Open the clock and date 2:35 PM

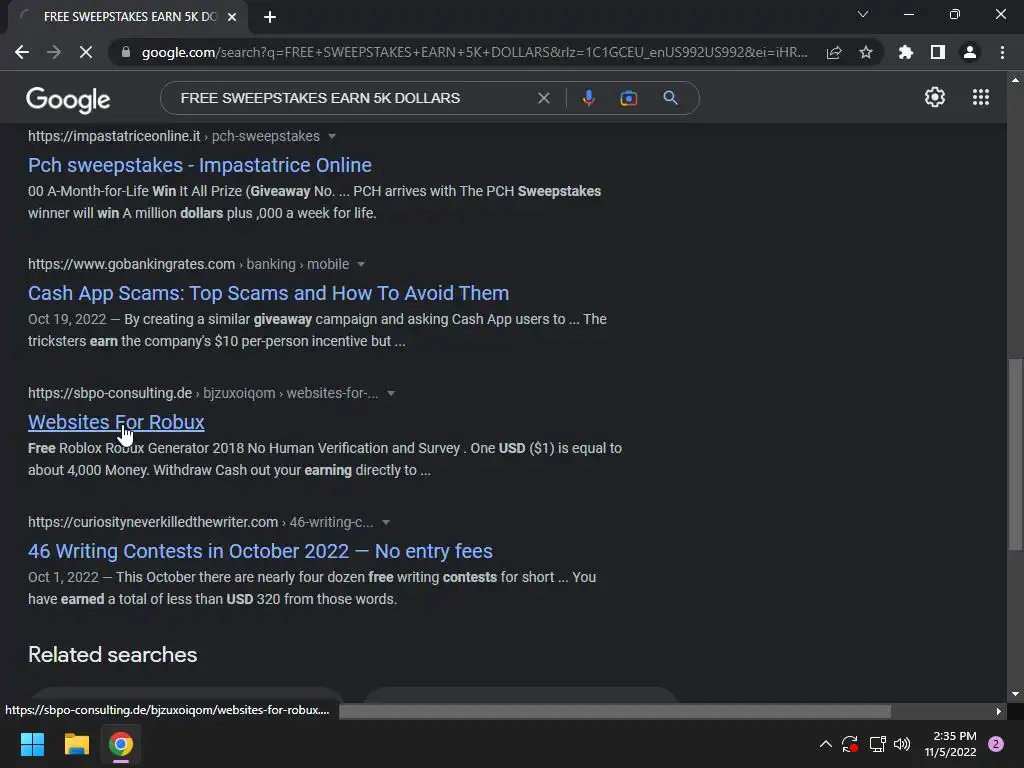(950, 744)
